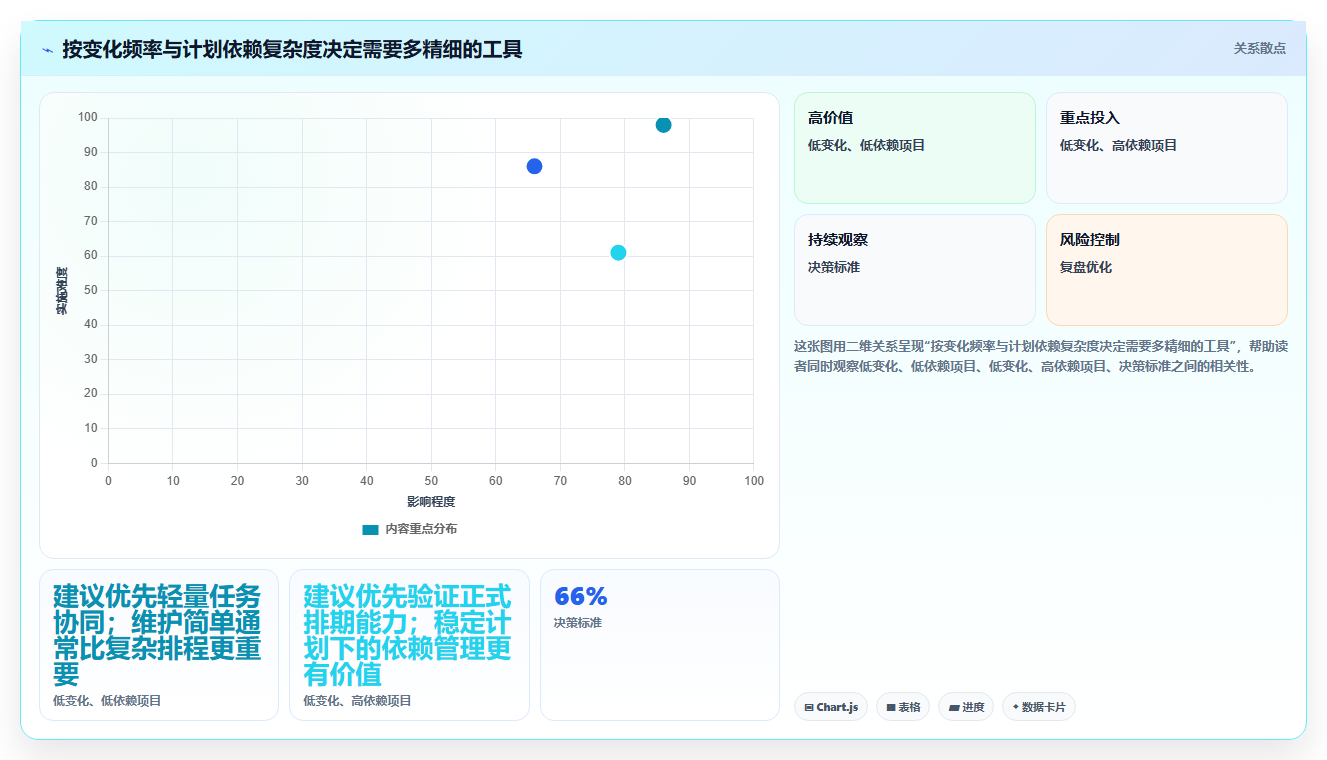Open the 持续观察 card

tap(914, 270)
